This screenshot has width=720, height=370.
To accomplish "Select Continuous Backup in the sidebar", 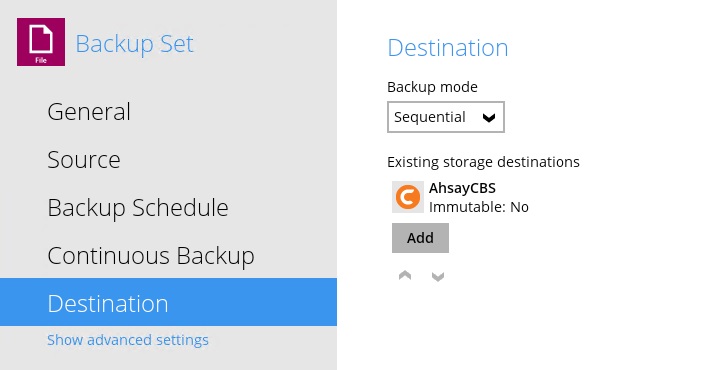I will 151,256.
